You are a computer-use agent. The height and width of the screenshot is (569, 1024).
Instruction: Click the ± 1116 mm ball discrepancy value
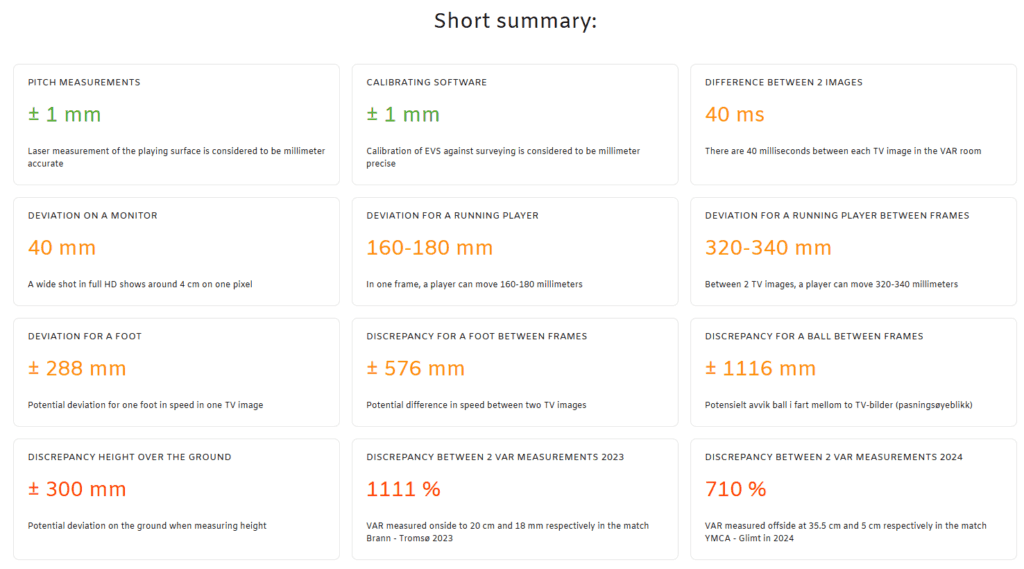click(760, 369)
